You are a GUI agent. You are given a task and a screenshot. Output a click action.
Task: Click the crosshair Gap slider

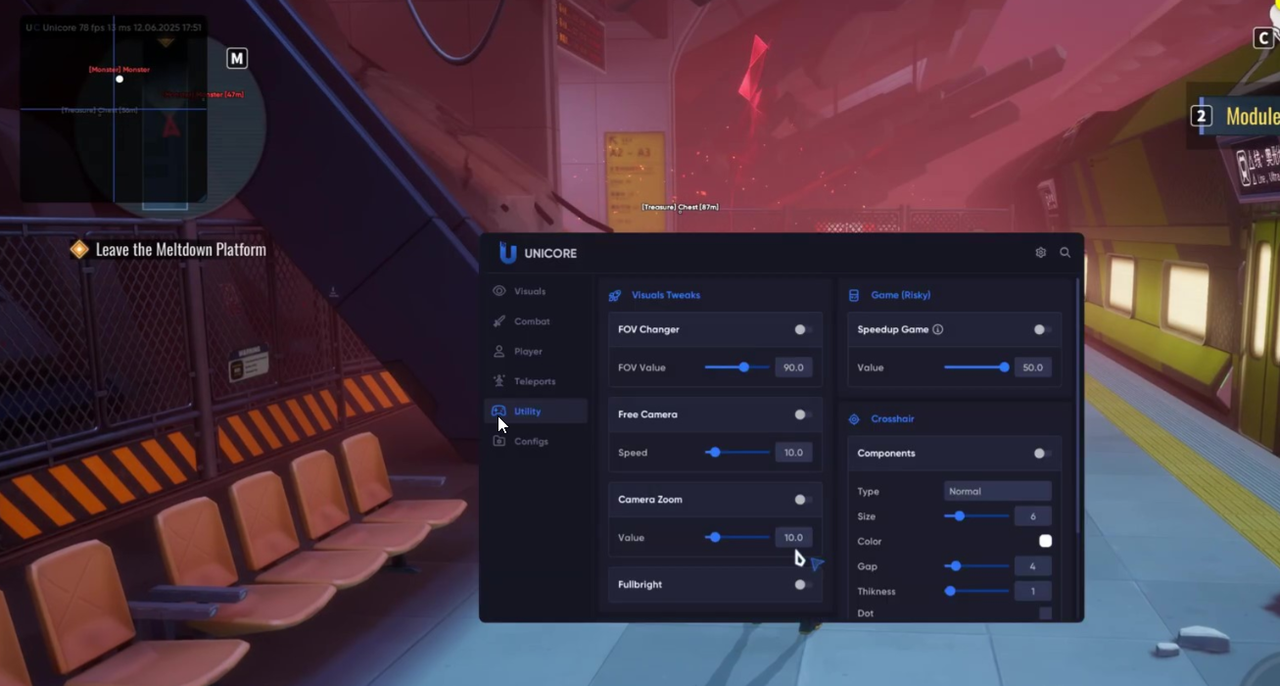click(977, 566)
